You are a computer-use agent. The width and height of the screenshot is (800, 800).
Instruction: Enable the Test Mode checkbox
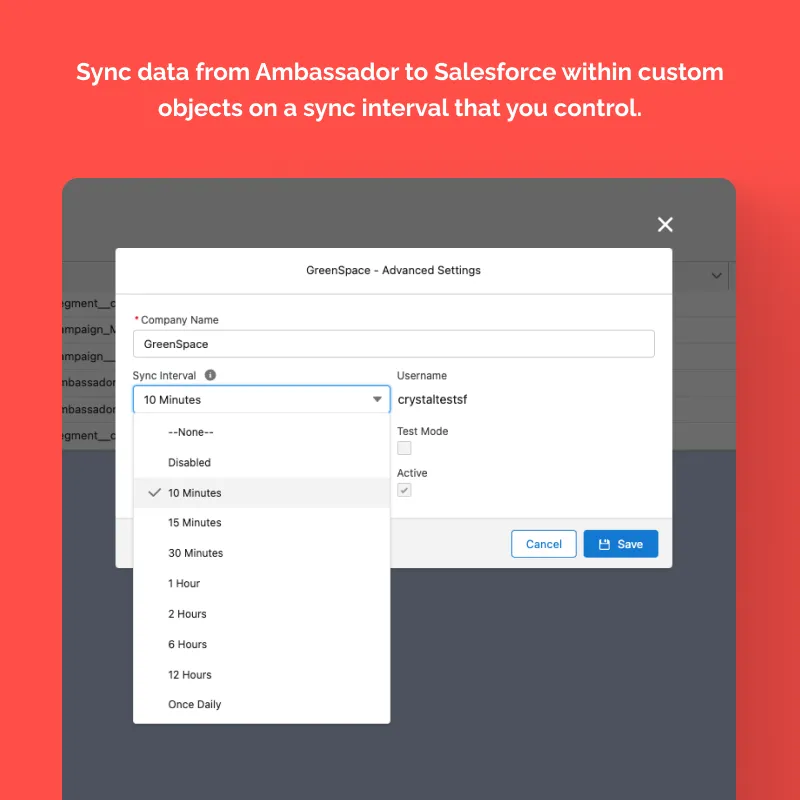pos(404,448)
